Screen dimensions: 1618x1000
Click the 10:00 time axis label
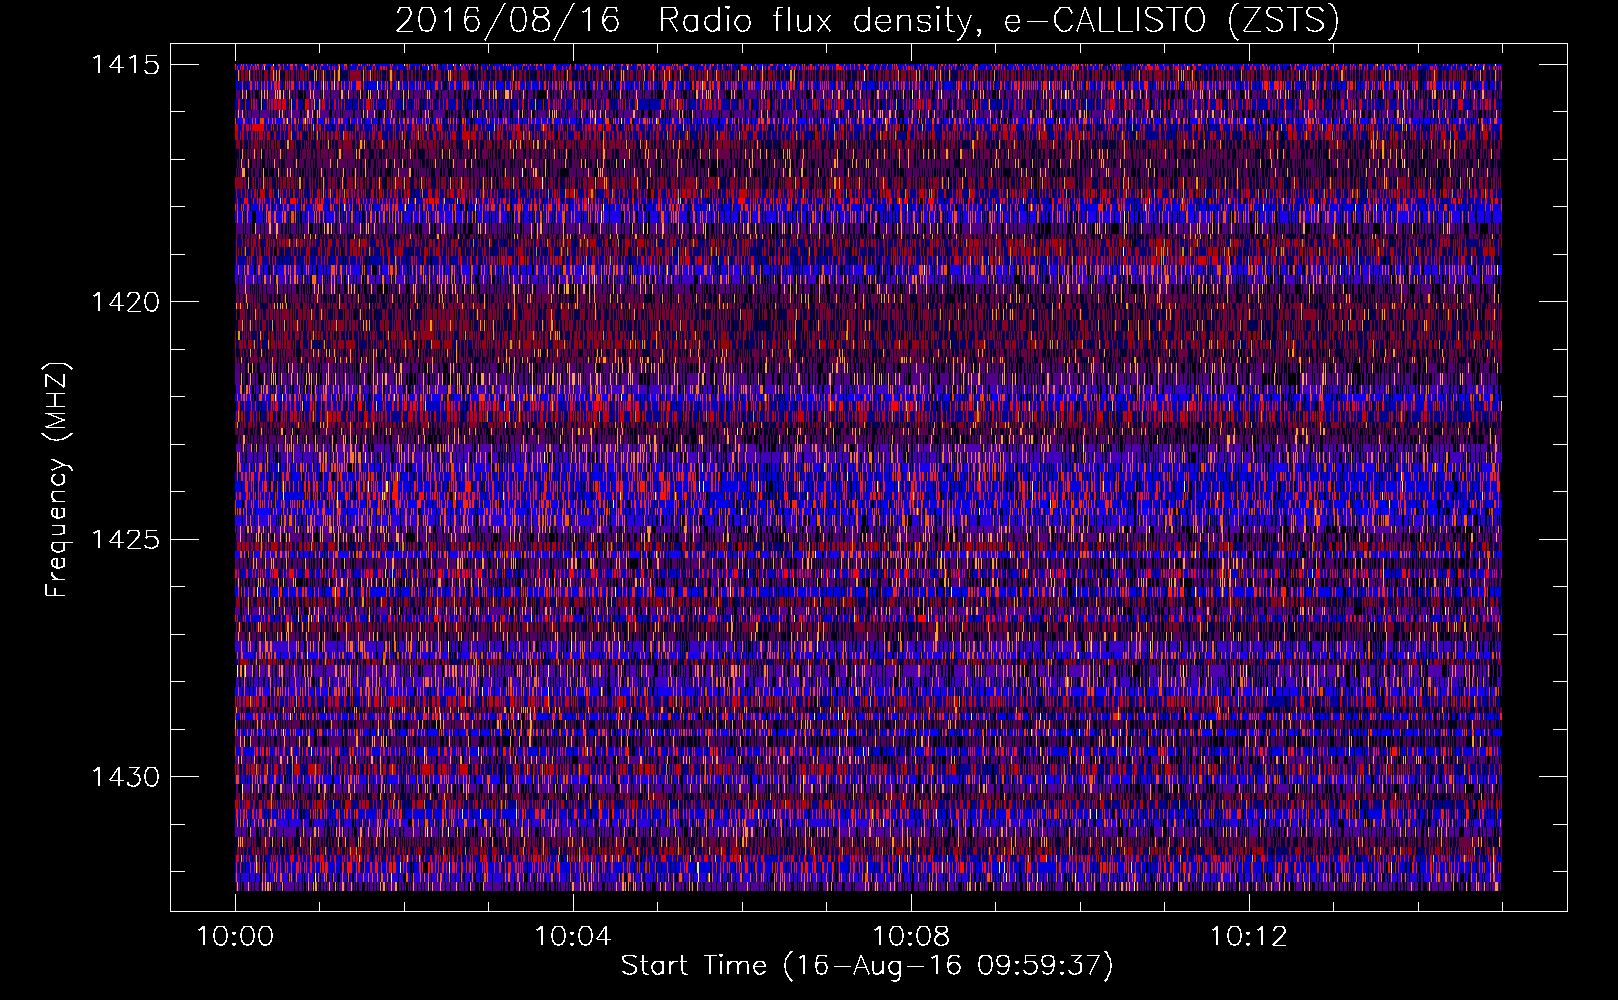[235, 937]
